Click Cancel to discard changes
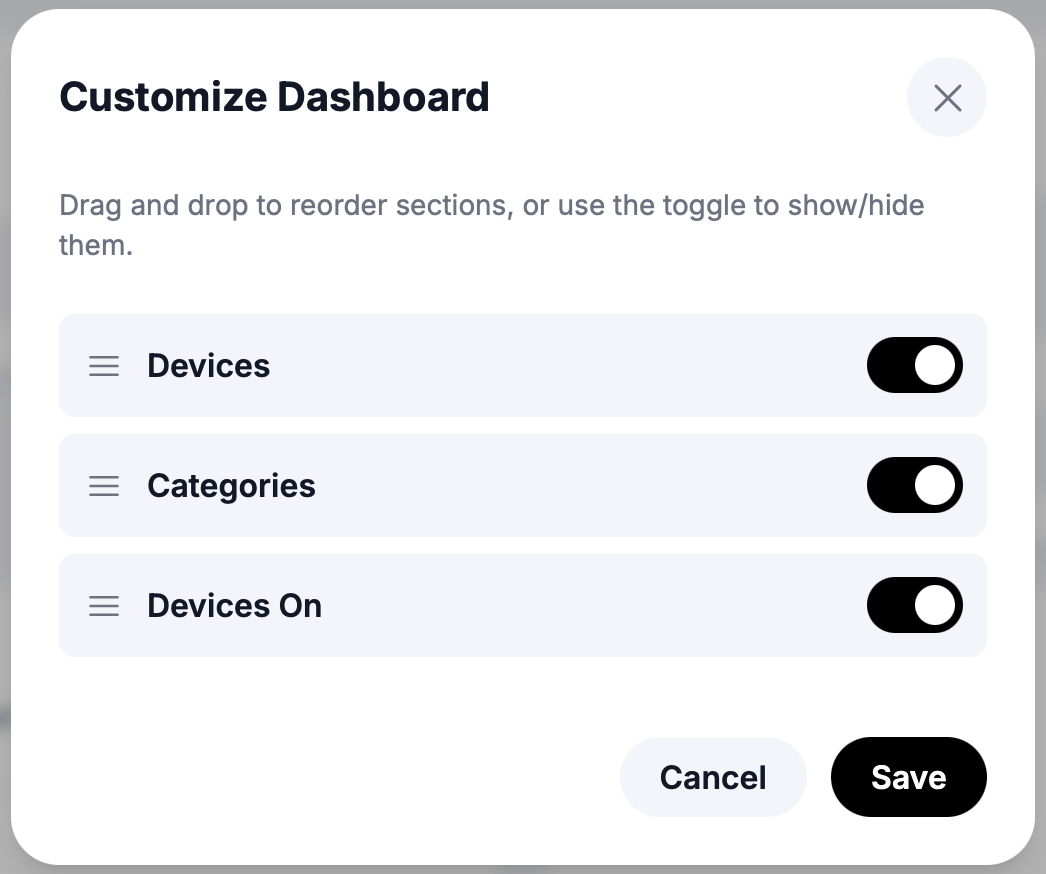This screenshot has width=1046, height=874. [x=713, y=777]
